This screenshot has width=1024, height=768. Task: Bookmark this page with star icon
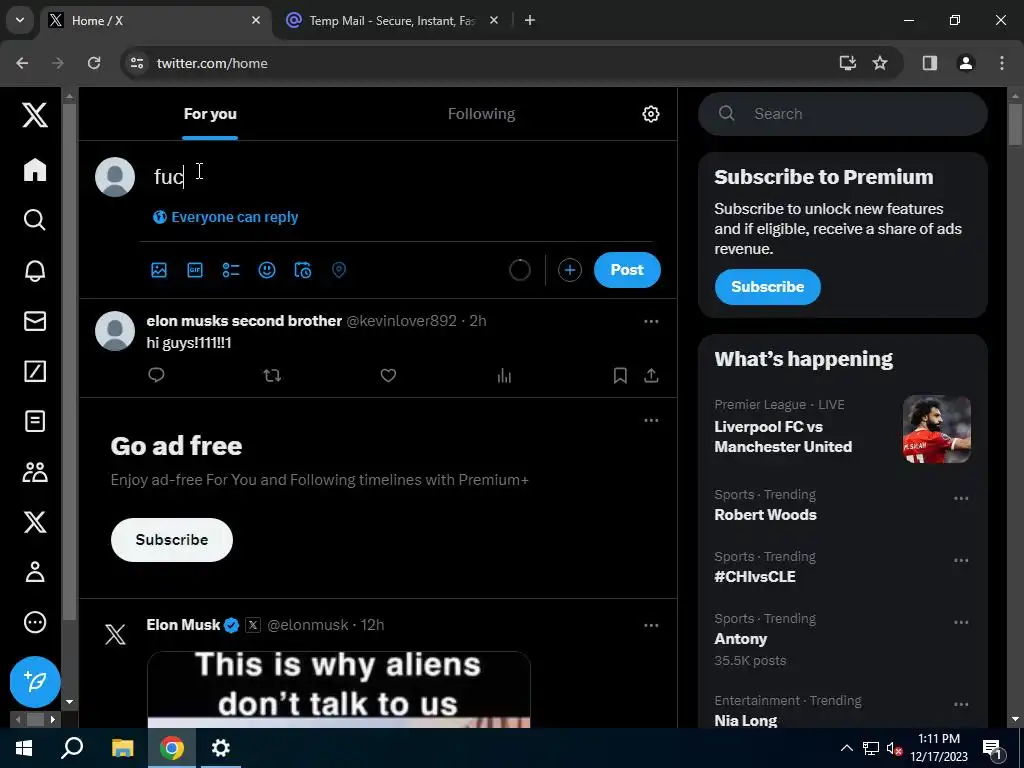click(880, 63)
